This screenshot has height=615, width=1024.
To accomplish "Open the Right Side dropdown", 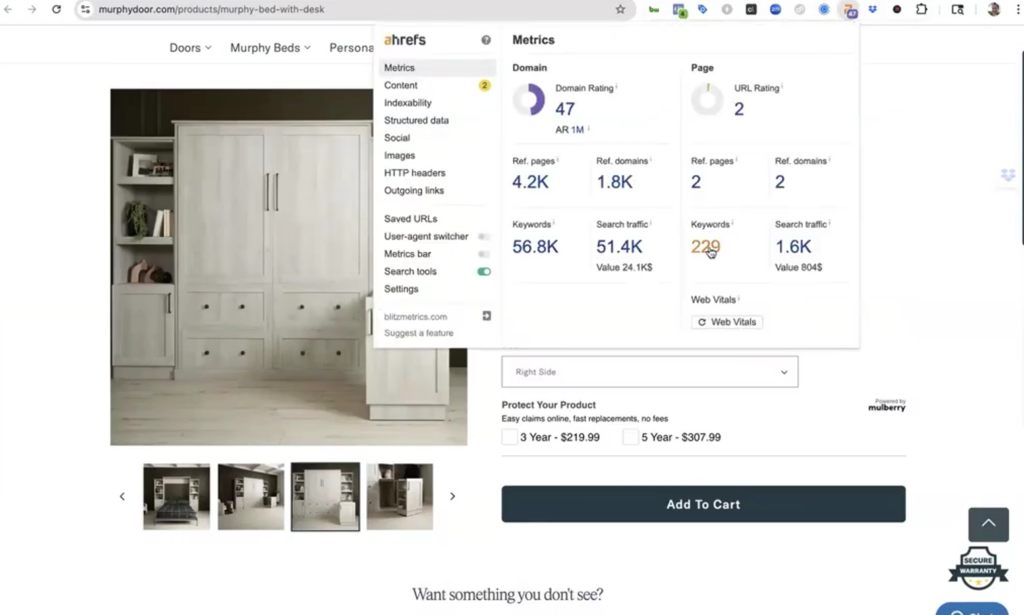I will pos(649,372).
